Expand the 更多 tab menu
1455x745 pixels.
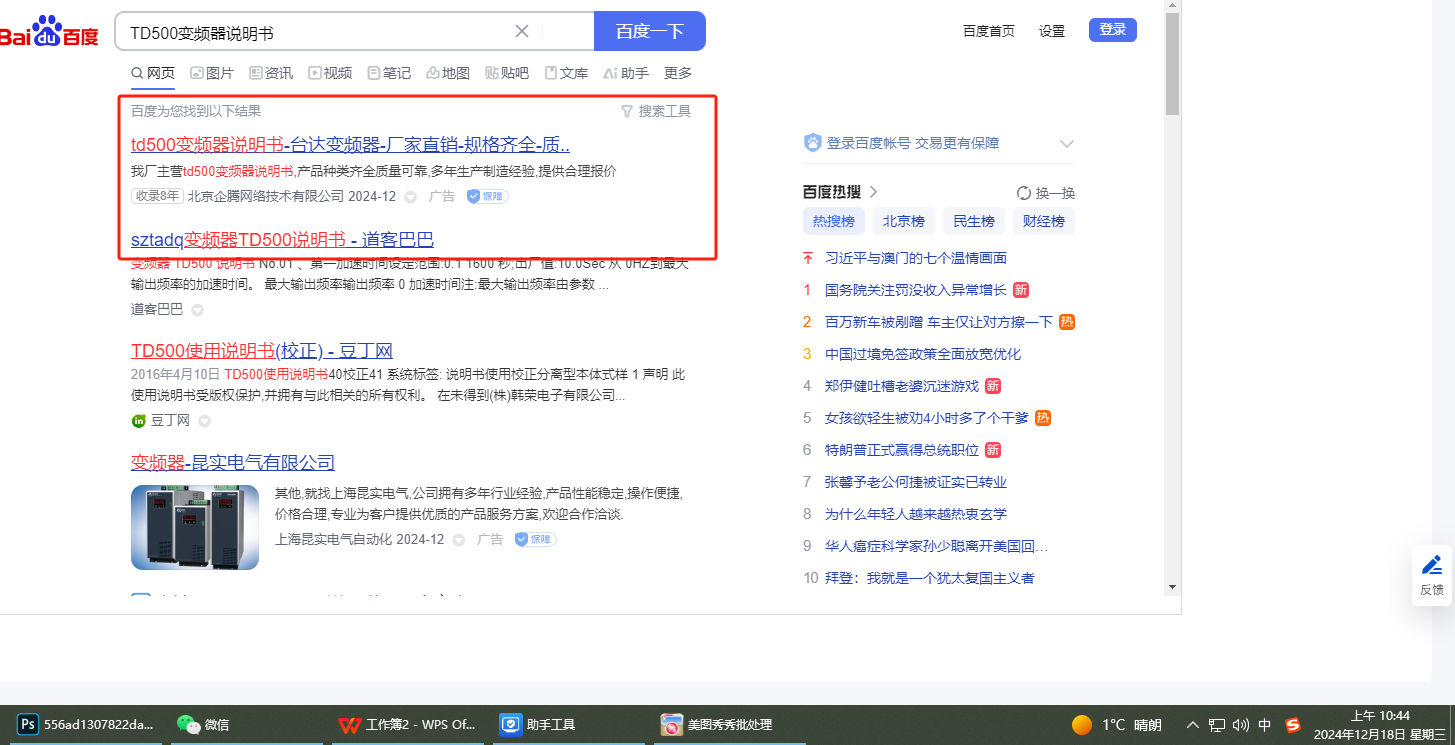click(x=678, y=73)
